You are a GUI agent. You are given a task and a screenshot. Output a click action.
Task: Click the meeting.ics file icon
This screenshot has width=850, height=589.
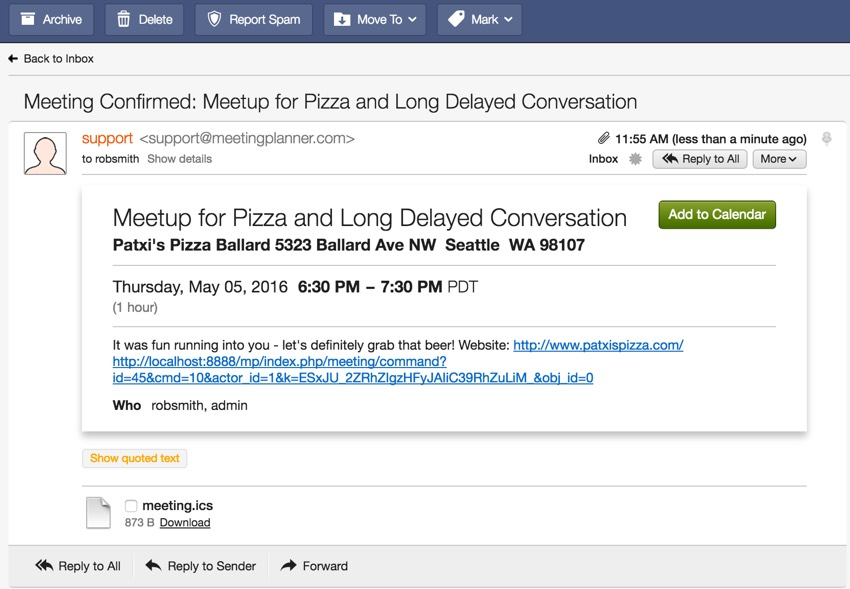point(98,512)
